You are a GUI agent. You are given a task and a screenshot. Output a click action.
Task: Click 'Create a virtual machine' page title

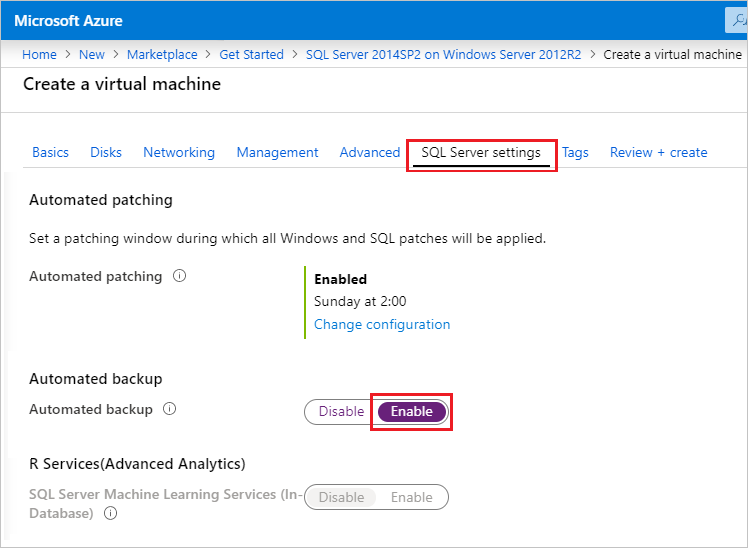pos(122,84)
